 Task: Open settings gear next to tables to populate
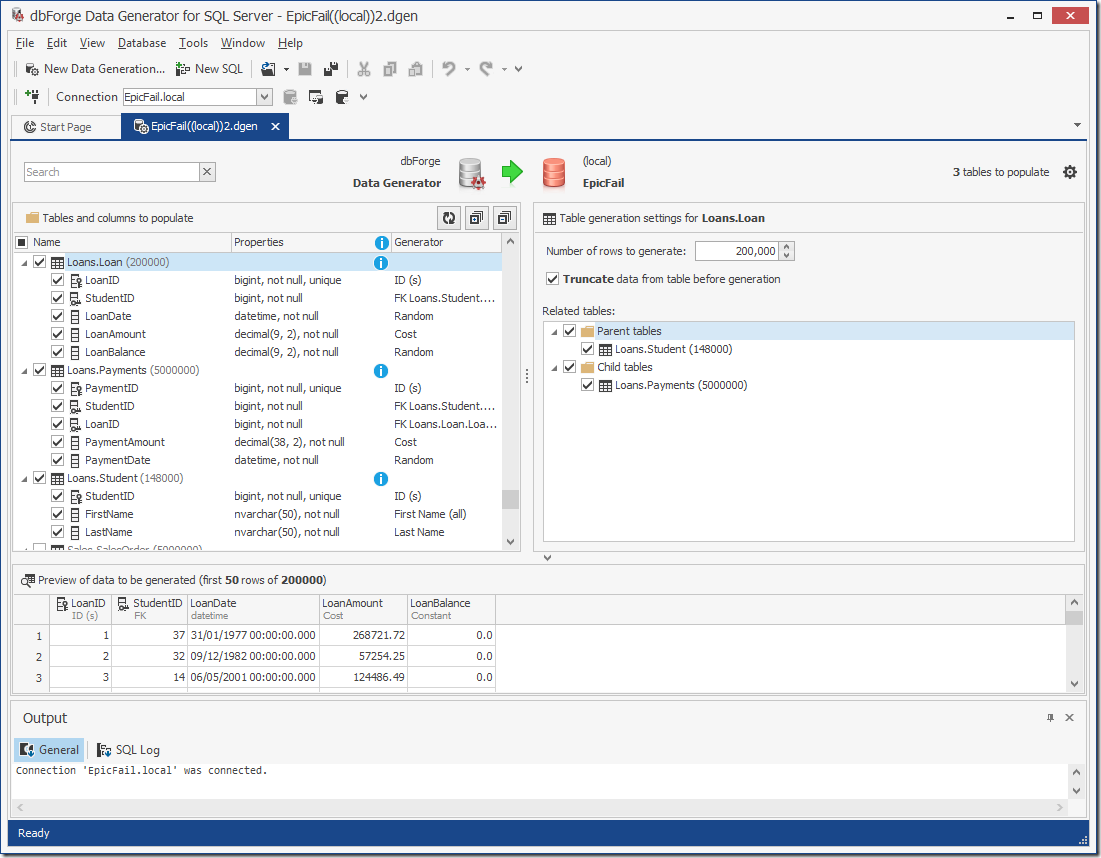click(1070, 172)
